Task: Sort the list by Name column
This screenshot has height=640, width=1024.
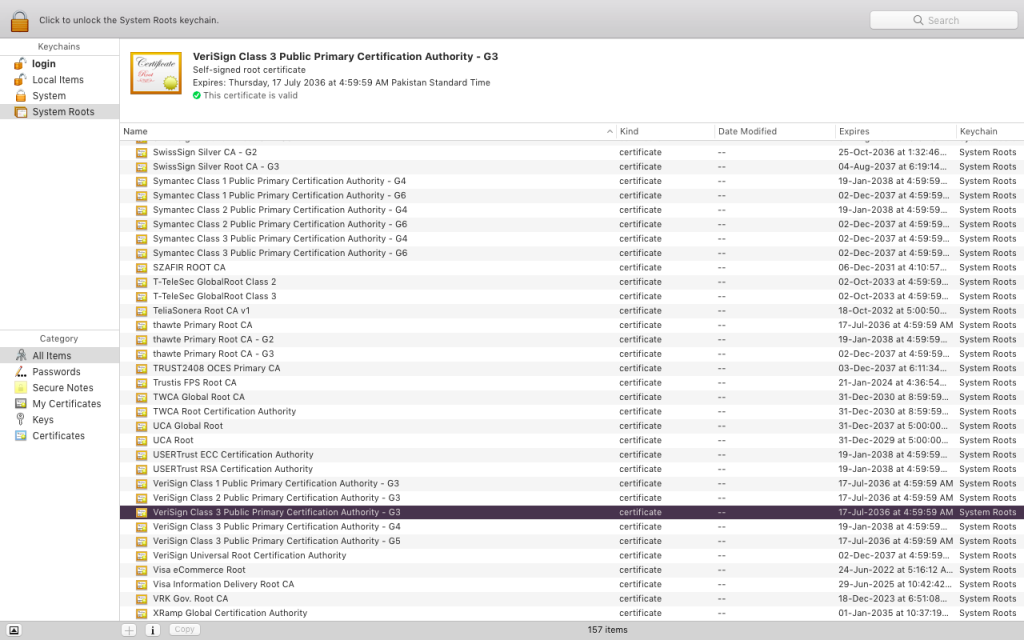Action: [368, 131]
